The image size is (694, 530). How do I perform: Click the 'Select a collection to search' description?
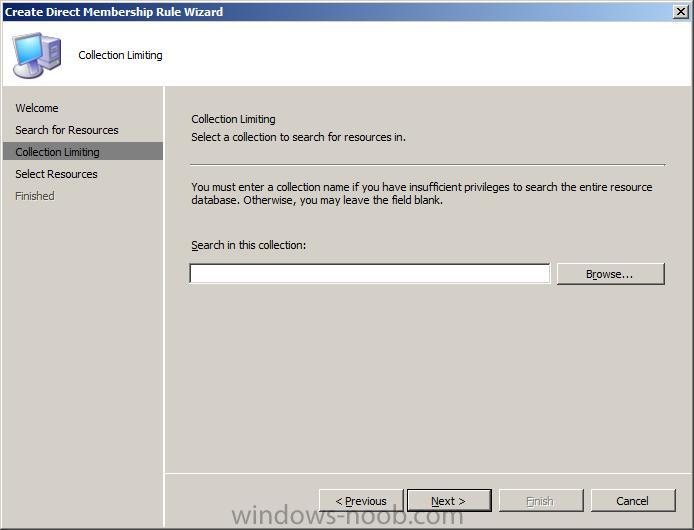298,137
